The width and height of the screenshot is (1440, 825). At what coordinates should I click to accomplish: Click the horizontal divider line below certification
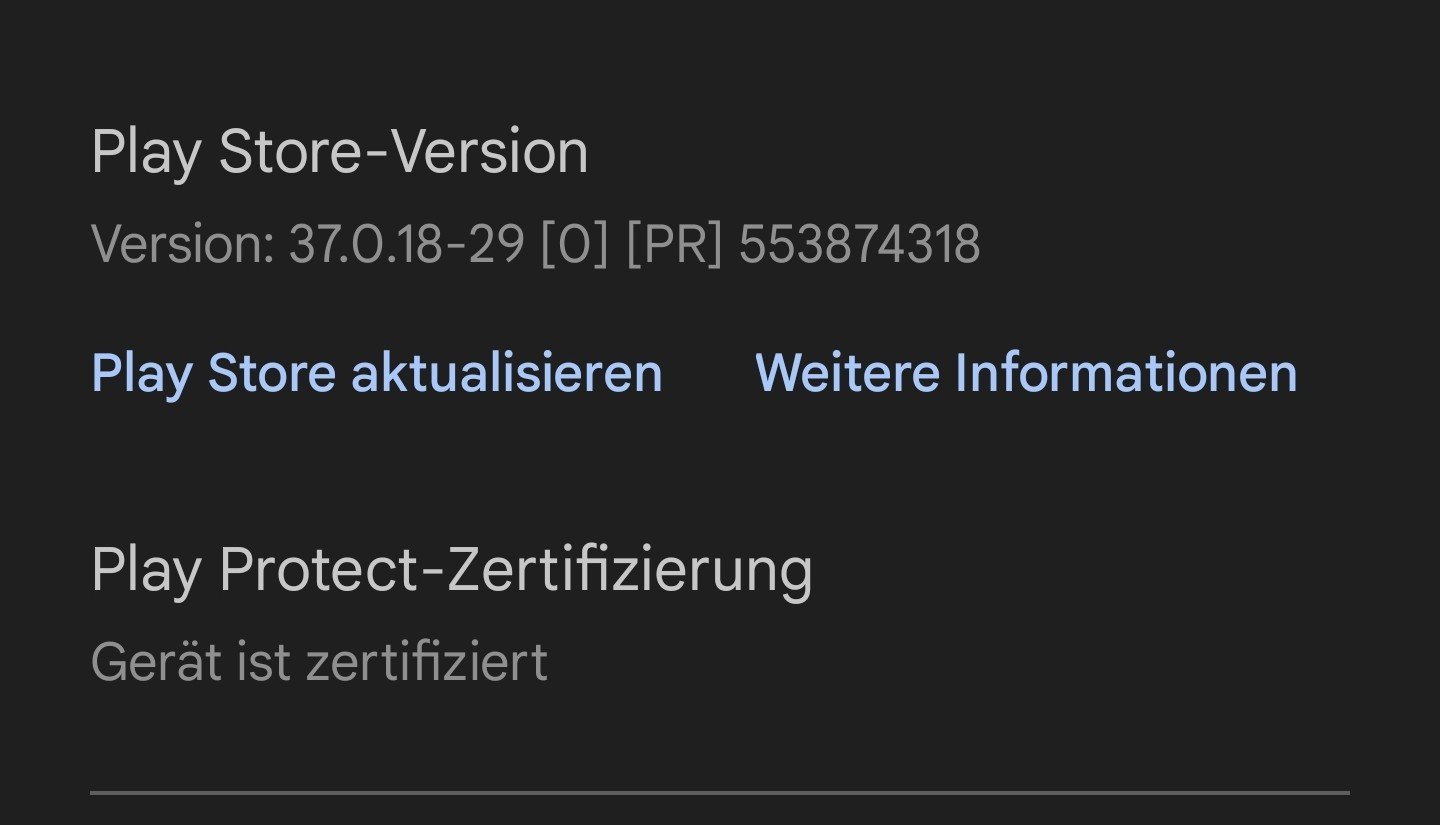720,793
